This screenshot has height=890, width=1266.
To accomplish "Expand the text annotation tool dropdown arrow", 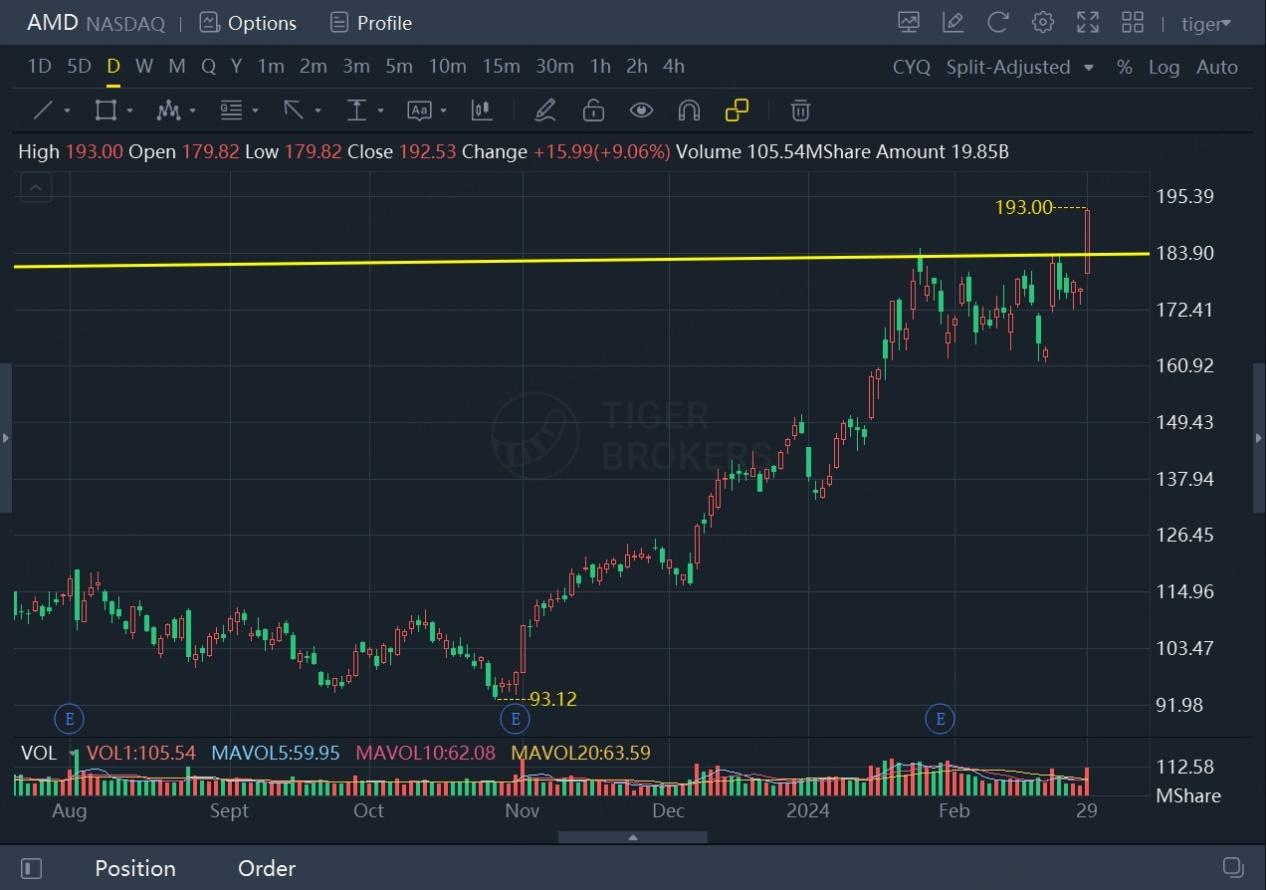I will (x=441, y=111).
